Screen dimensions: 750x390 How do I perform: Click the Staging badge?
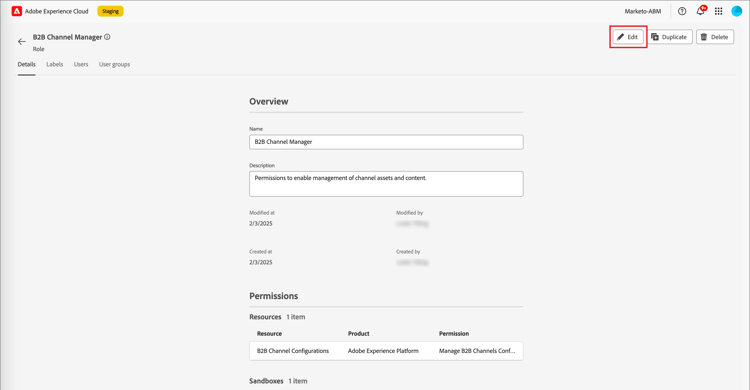[x=110, y=11]
